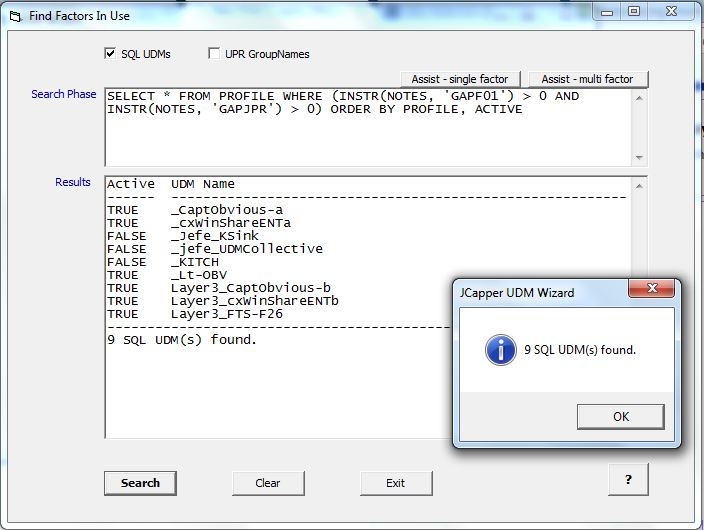This screenshot has height=530, width=704.
Task: Open help with the question mark button
Action: pos(628,479)
